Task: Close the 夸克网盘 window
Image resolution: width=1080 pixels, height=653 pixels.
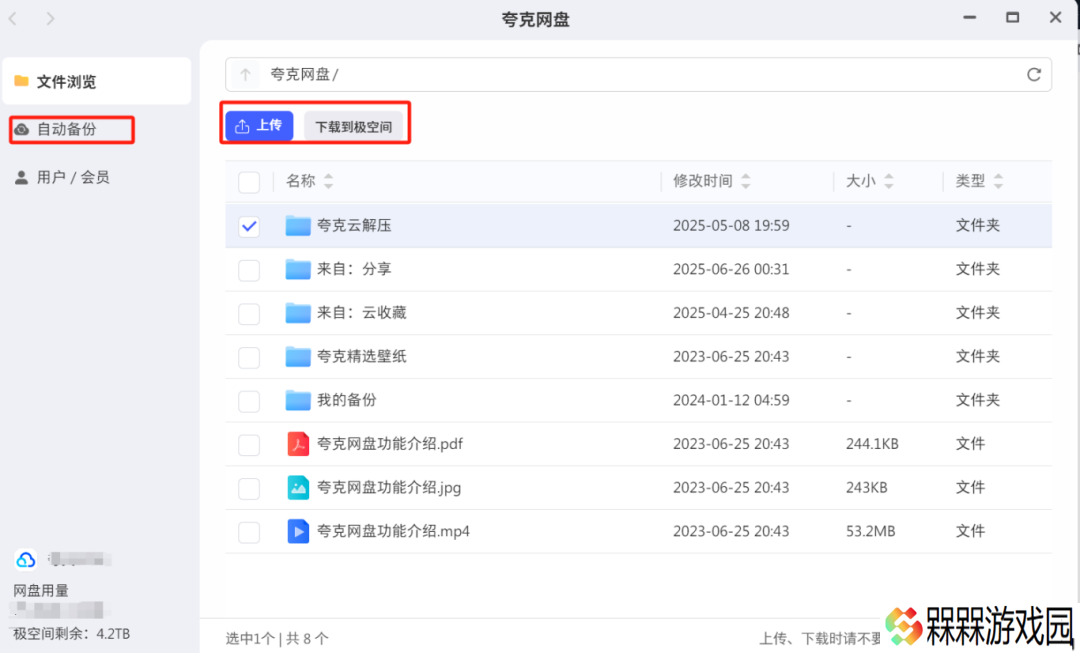Action: [x=1055, y=17]
